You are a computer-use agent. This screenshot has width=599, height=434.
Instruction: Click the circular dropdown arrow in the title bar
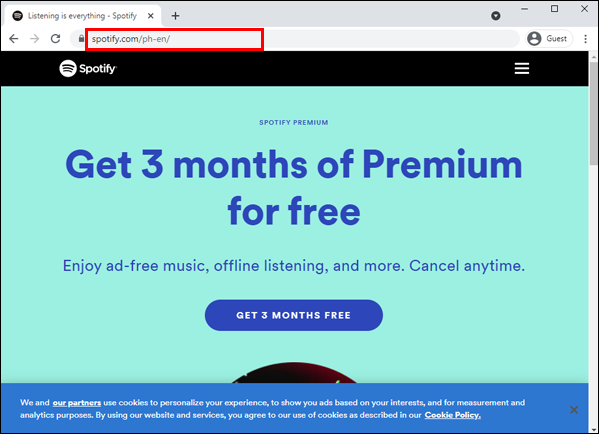tap(495, 16)
